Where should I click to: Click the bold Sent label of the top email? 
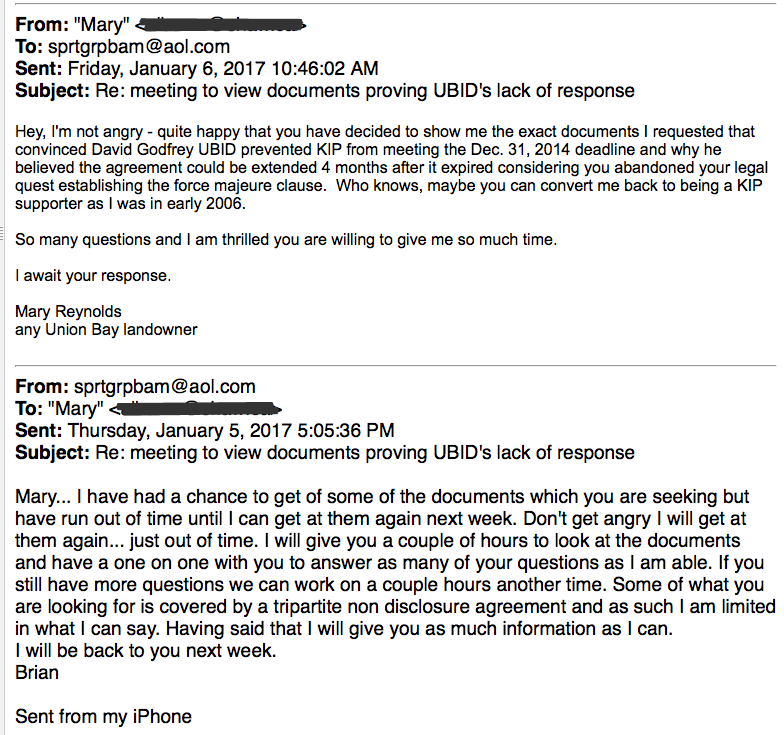(38, 69)
